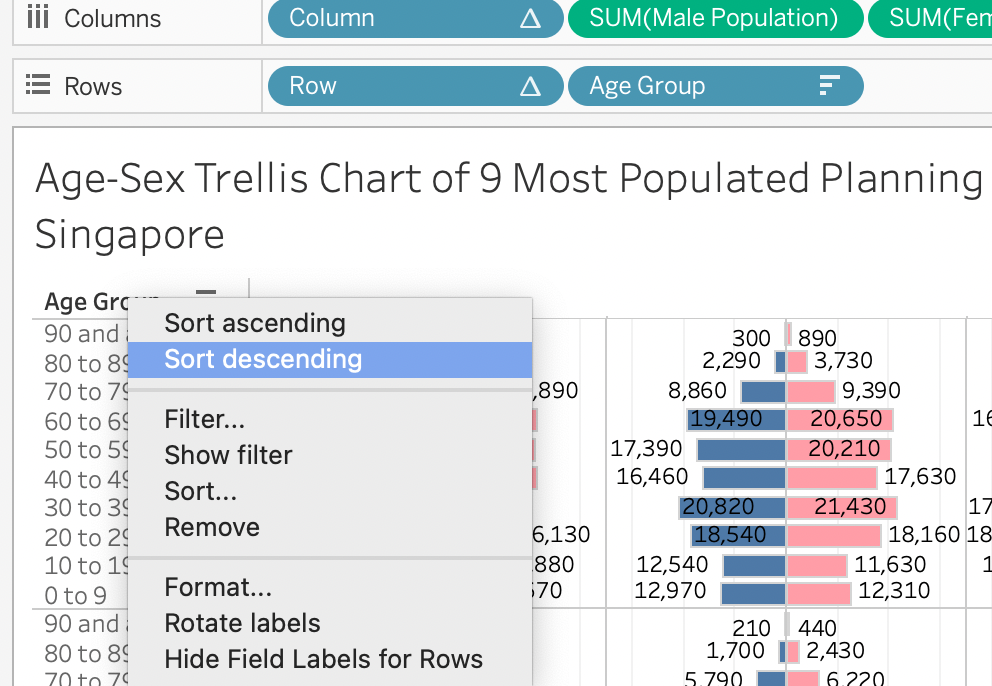The image size is (992, 686).
Task: Select the blue bar labeled 19,490
Action: [x=737, y=420]
